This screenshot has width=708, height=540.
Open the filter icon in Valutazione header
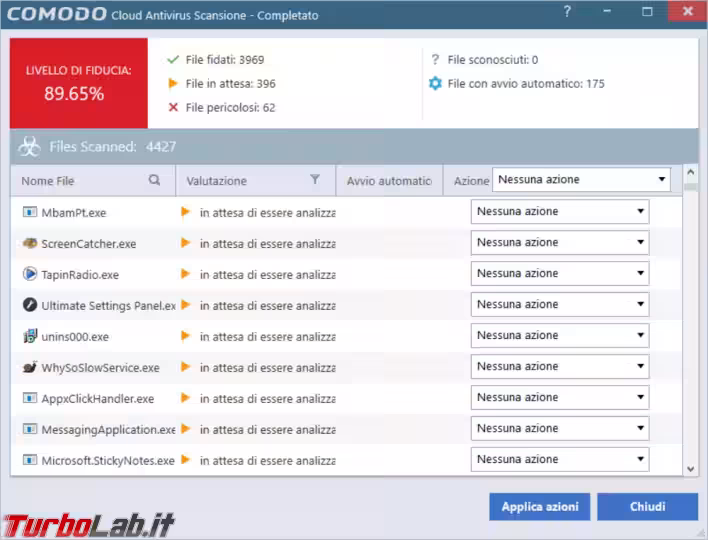point(315,180)
